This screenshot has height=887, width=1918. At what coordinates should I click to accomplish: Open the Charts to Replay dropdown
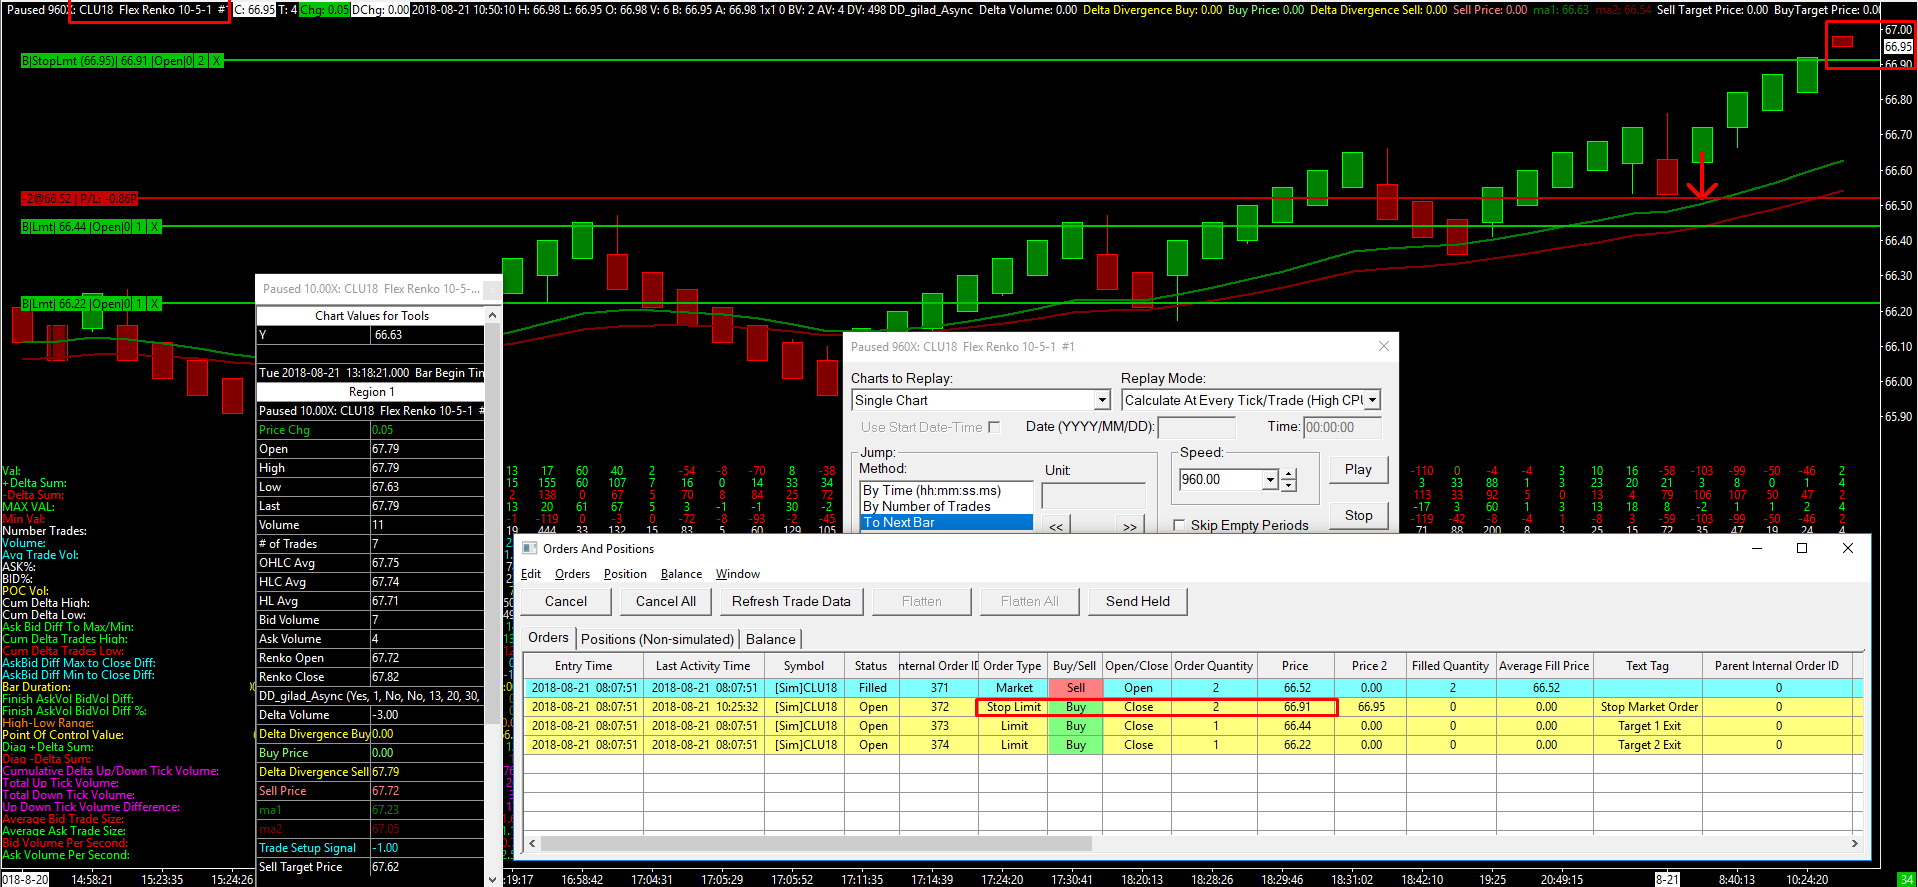click(1101, 400)
